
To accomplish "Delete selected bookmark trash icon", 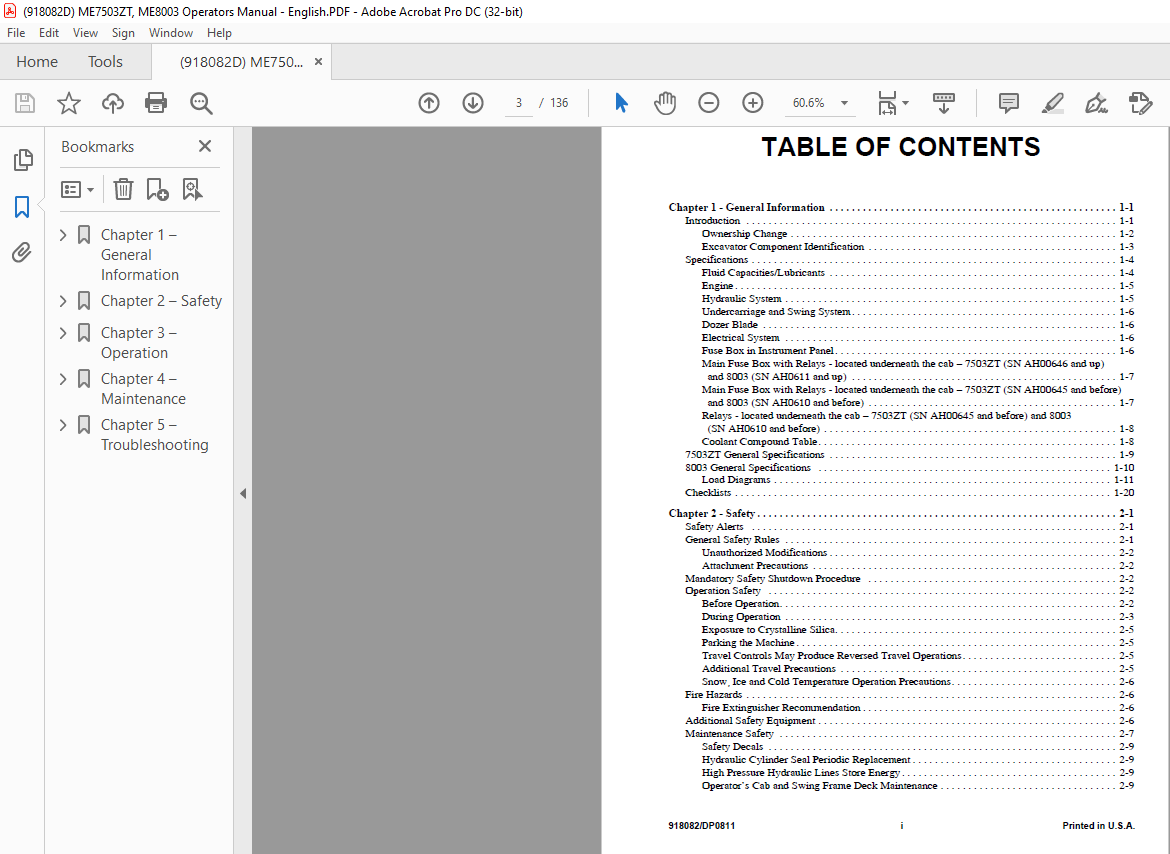I will (x=123, y=189).
